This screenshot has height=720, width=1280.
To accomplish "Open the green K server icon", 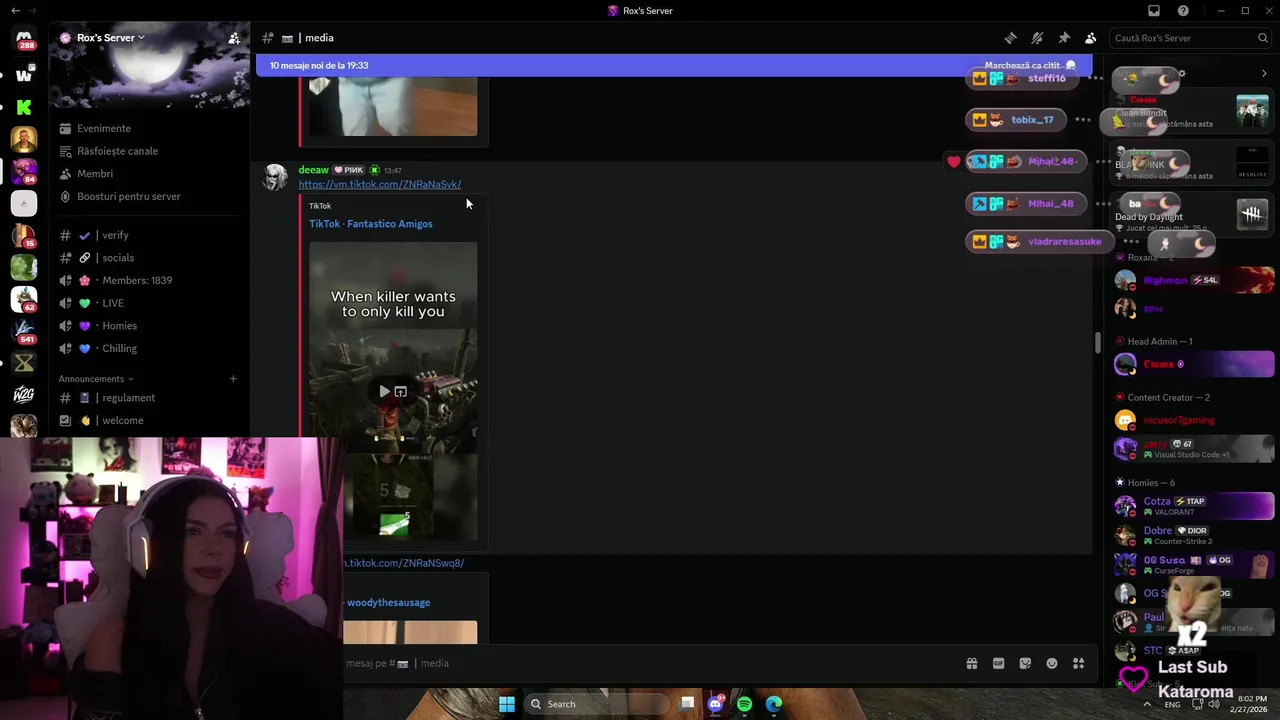I will tap(24, 107).
